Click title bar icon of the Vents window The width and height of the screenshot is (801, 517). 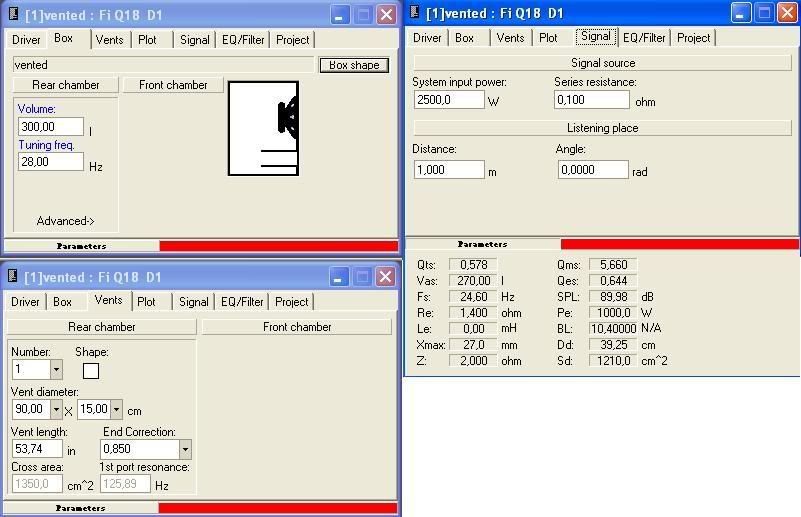click(13, 277)
